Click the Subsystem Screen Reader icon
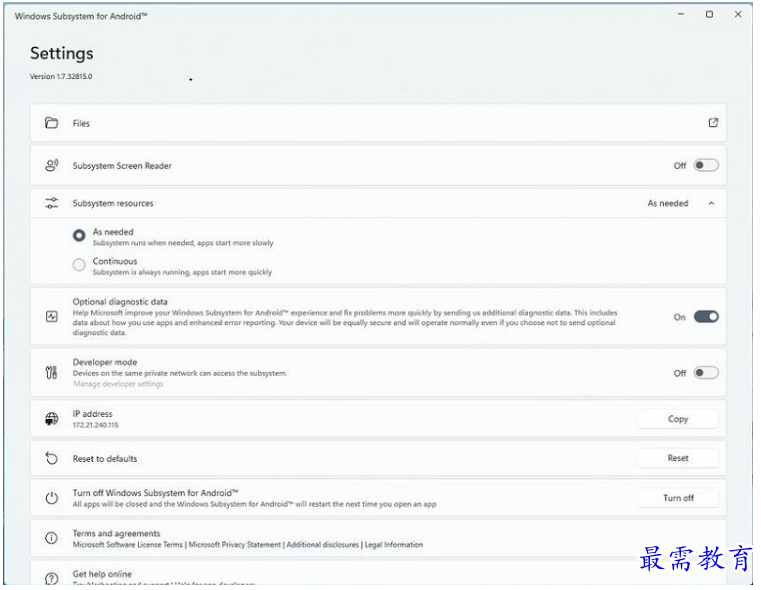The width and height of the screenshot is (761, 590). 51,165
